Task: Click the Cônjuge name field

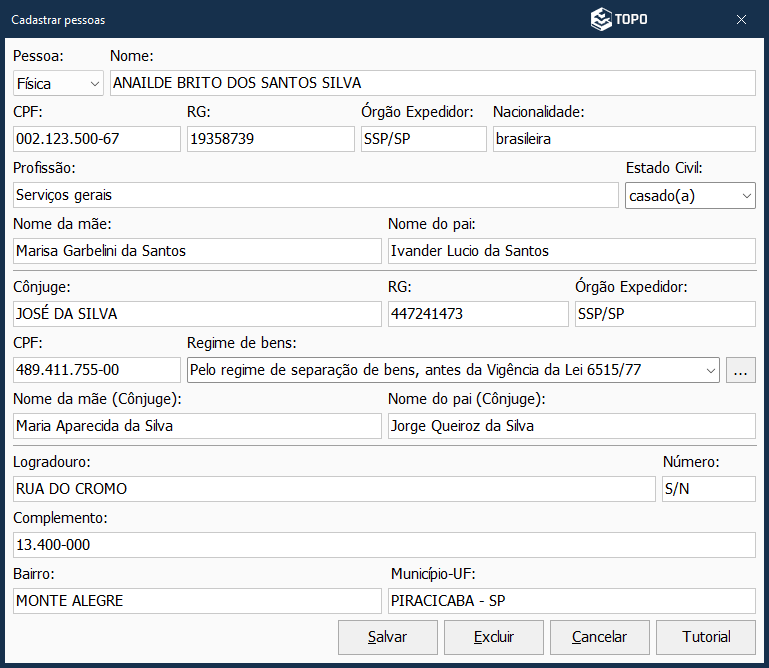Action: click(x=197, y=314)
